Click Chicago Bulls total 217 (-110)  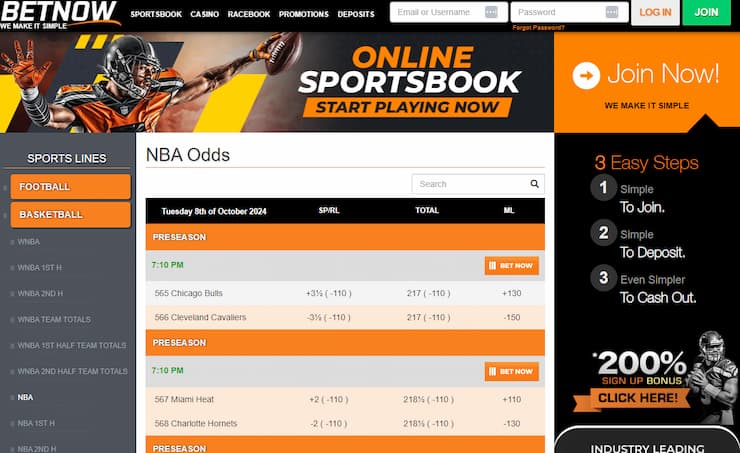[x=429, y=294]
